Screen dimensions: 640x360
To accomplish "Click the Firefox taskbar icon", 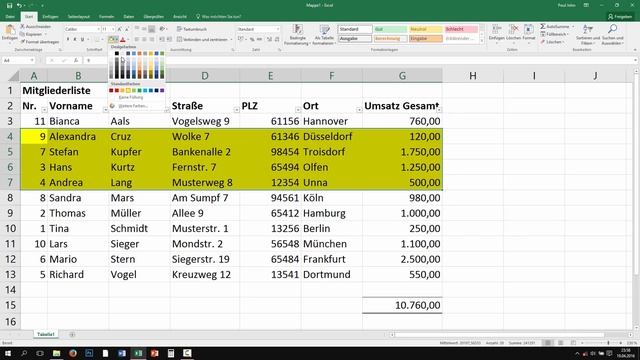I will [x=73, y=353].
